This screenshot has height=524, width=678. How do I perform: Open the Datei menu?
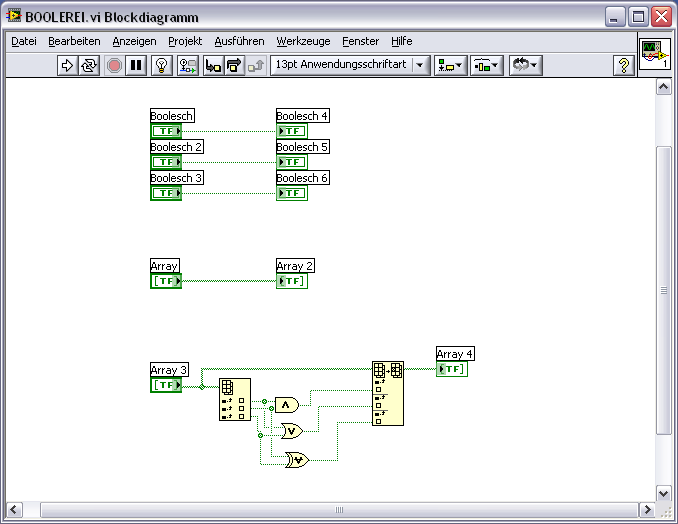(x=23, y=41)
